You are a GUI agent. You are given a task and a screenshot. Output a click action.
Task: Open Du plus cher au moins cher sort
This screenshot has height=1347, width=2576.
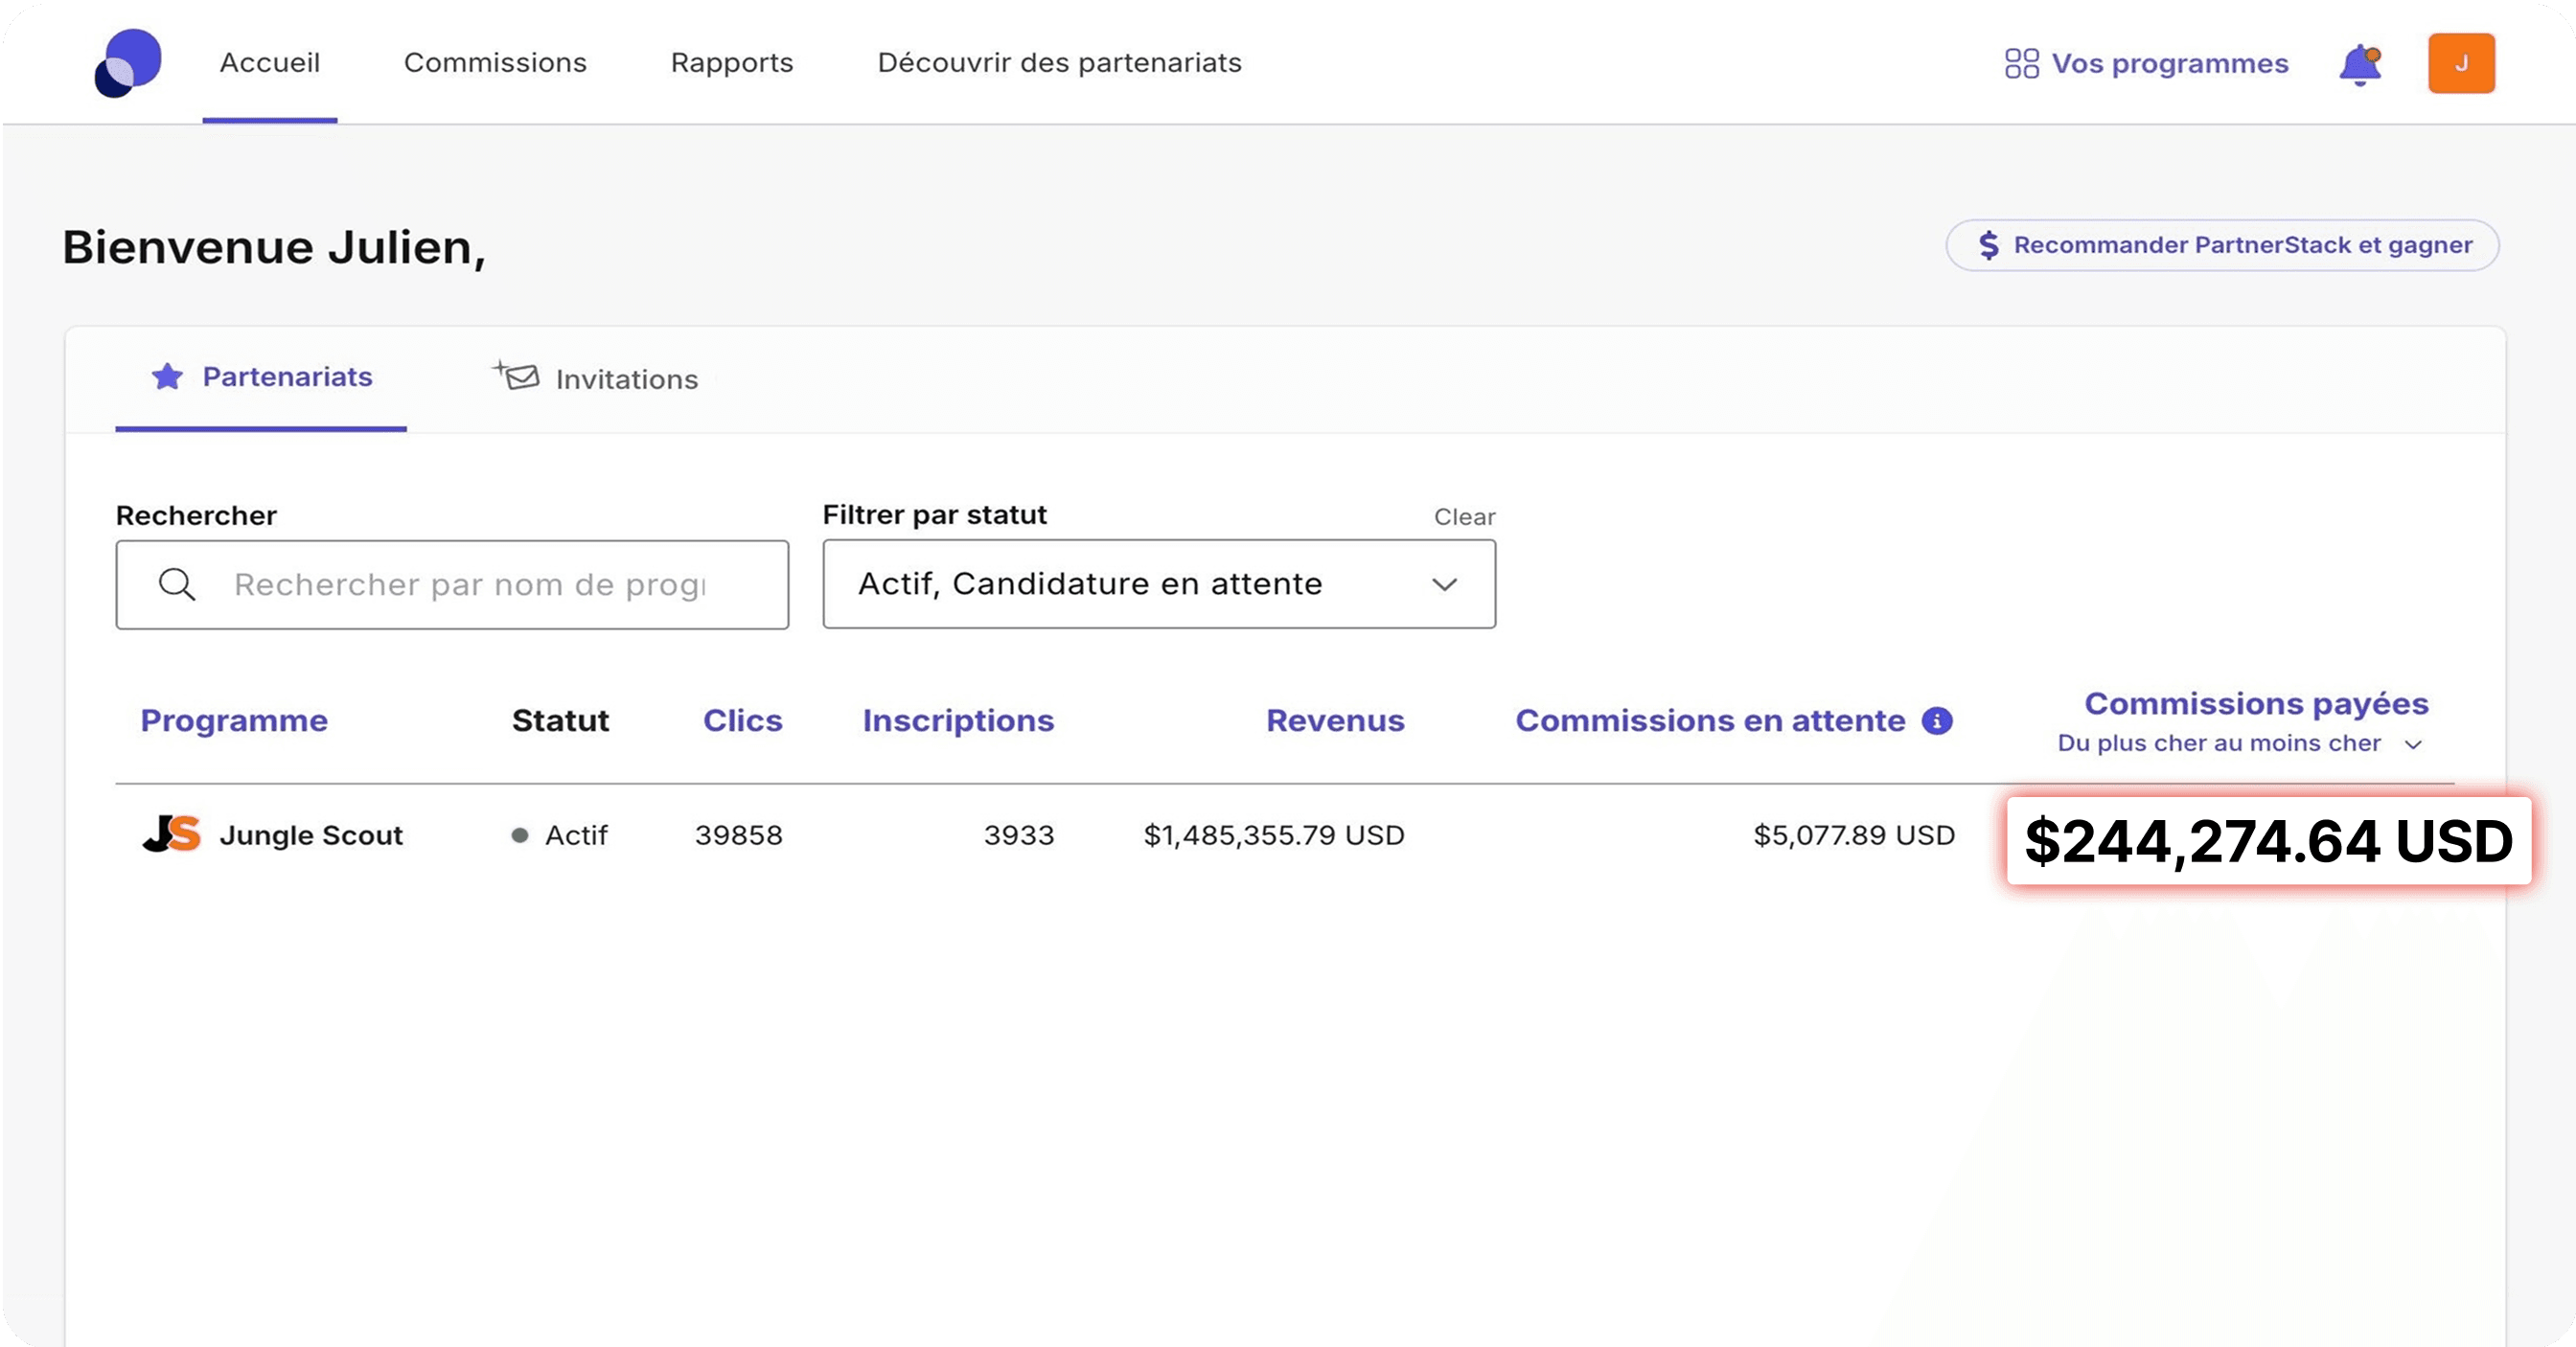click(2238, 743)
